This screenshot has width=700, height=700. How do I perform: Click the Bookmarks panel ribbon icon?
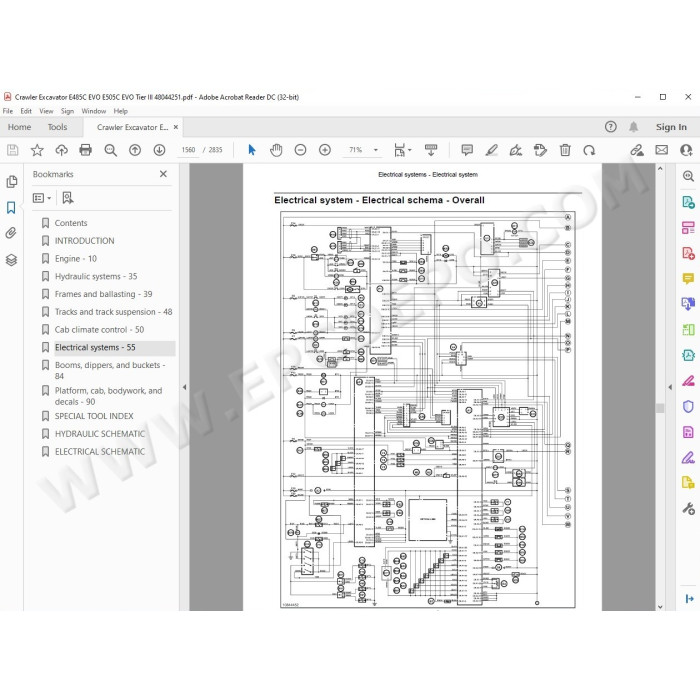pos(11,208)
